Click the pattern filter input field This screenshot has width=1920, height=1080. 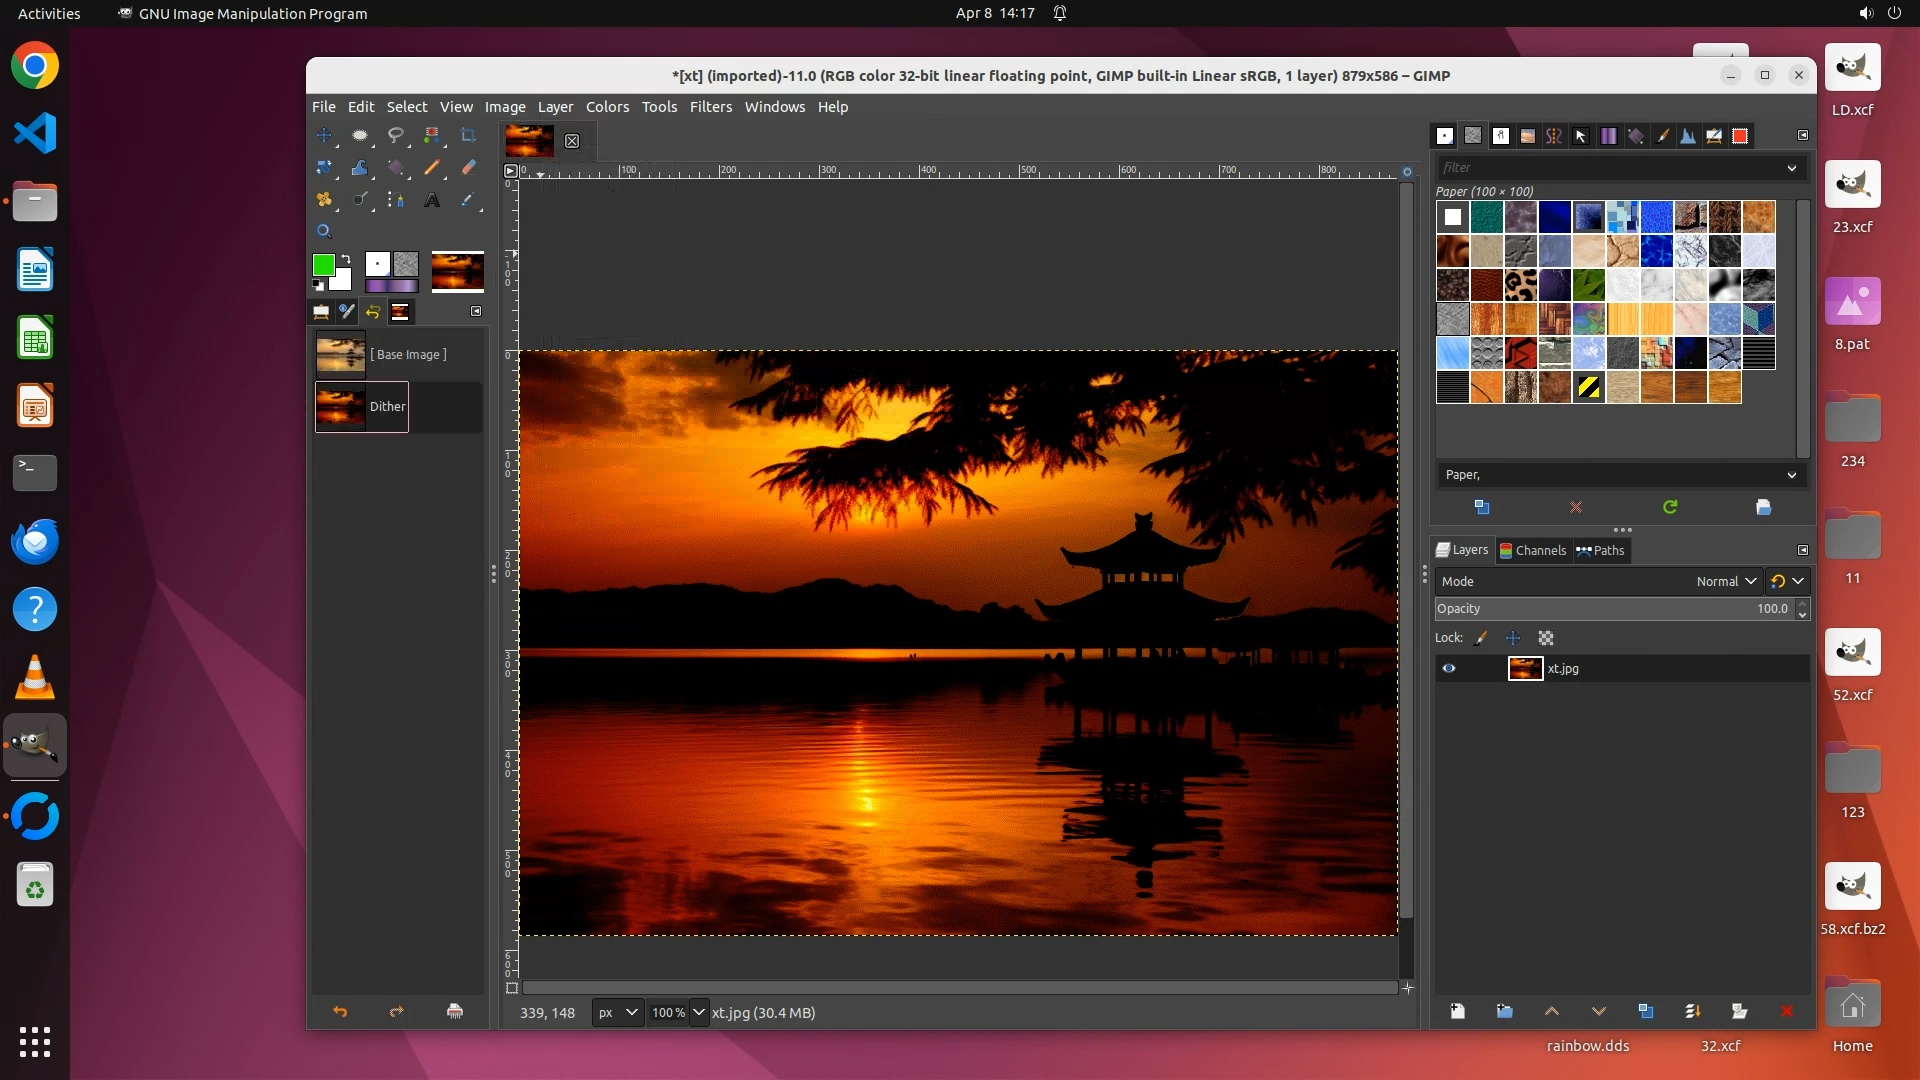point(1610,168)
